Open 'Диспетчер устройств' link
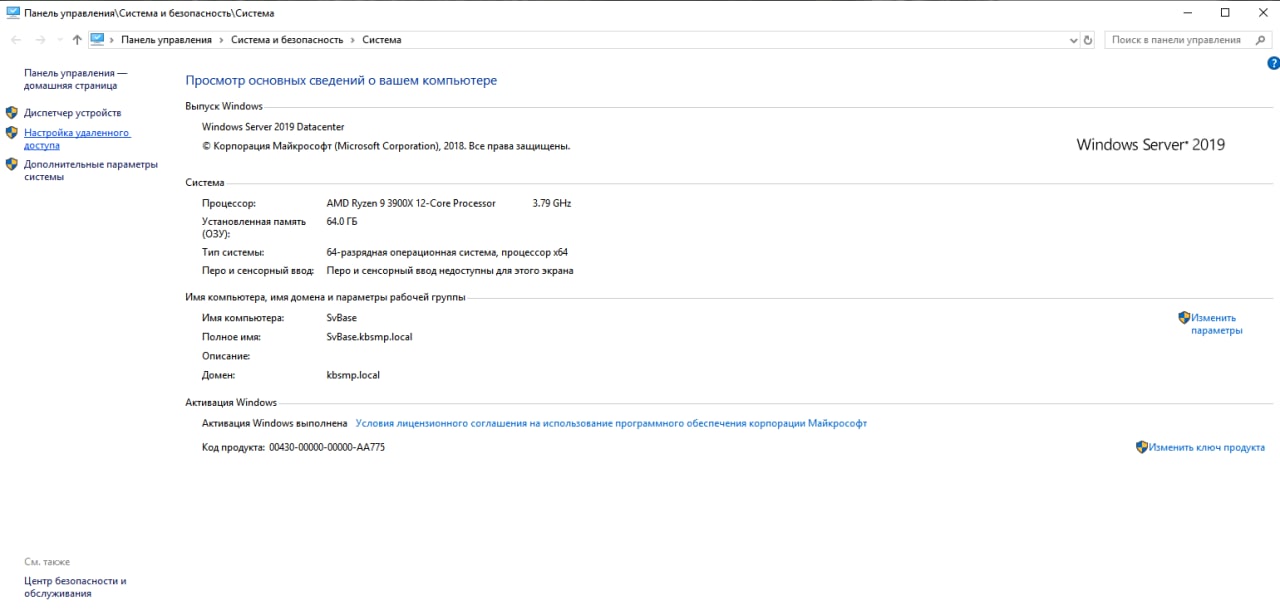 click(72, 113)
